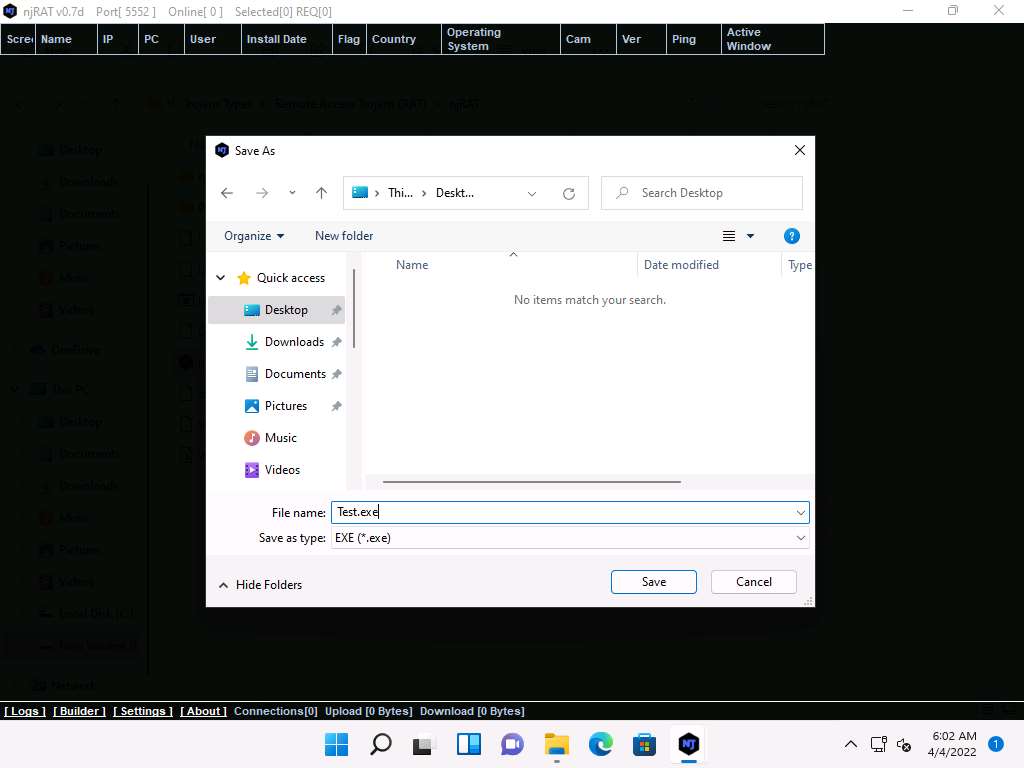Open the recent locations dropdown arrow
The image size is (1024, 768).
coord(292,193)
